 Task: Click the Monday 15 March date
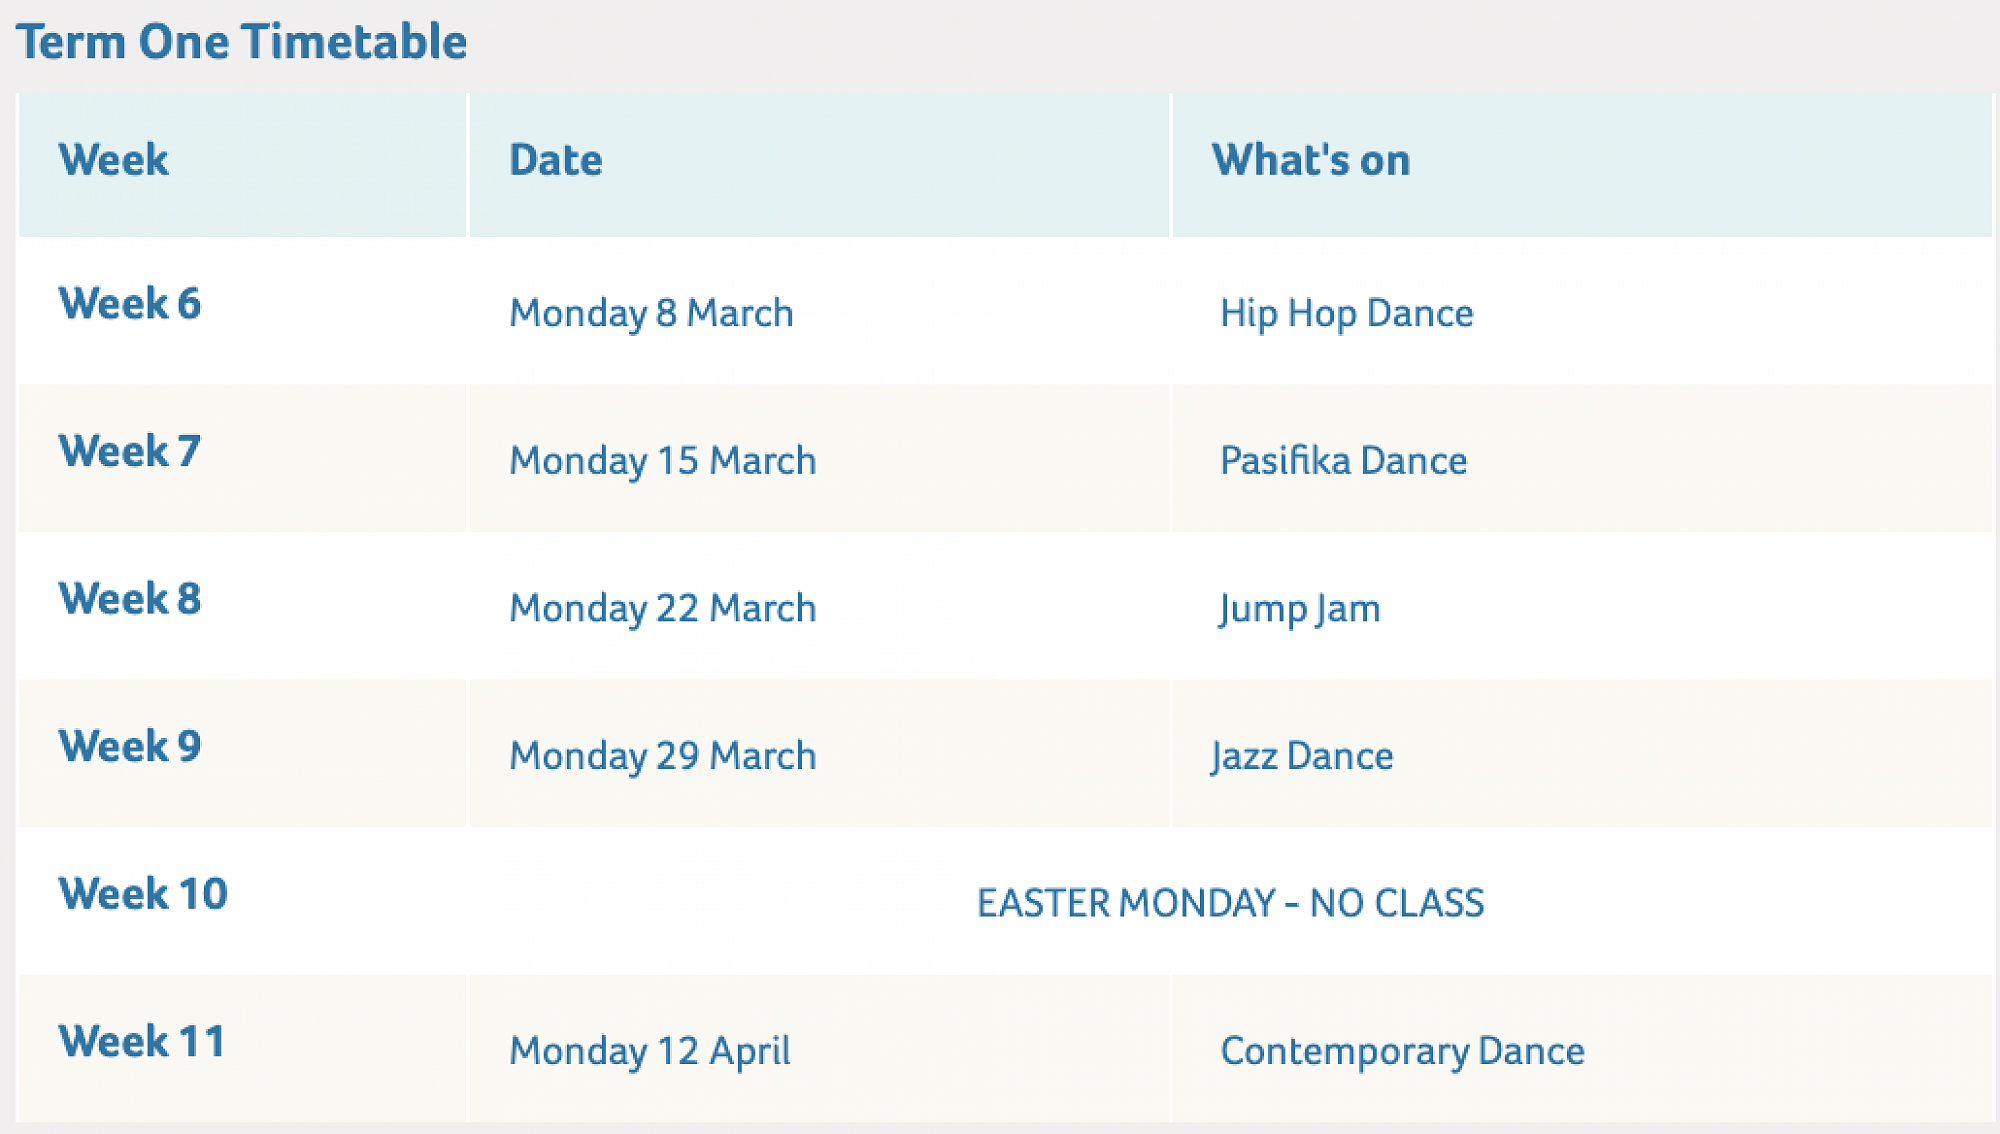tap(663, 461)
